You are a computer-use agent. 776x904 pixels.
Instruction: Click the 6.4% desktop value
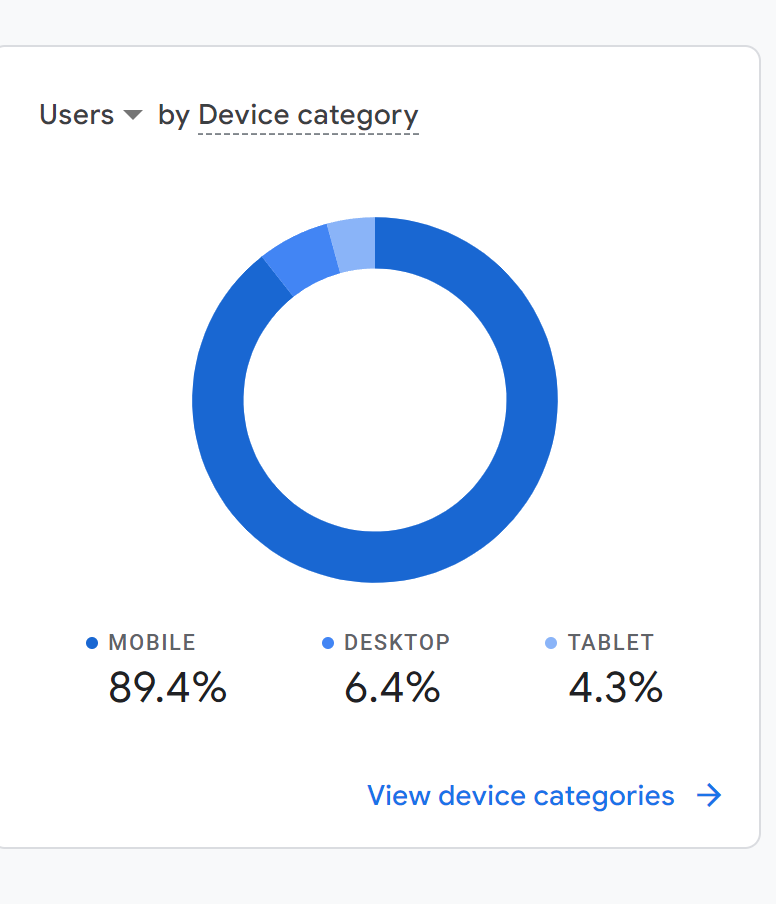click(x=392, y=687)
